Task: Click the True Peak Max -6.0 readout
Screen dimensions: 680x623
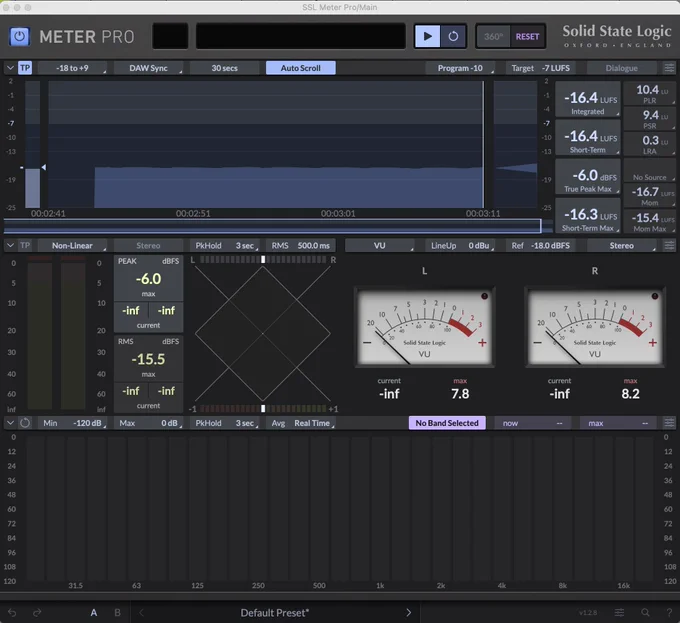Action: click(x=588, y=176)
